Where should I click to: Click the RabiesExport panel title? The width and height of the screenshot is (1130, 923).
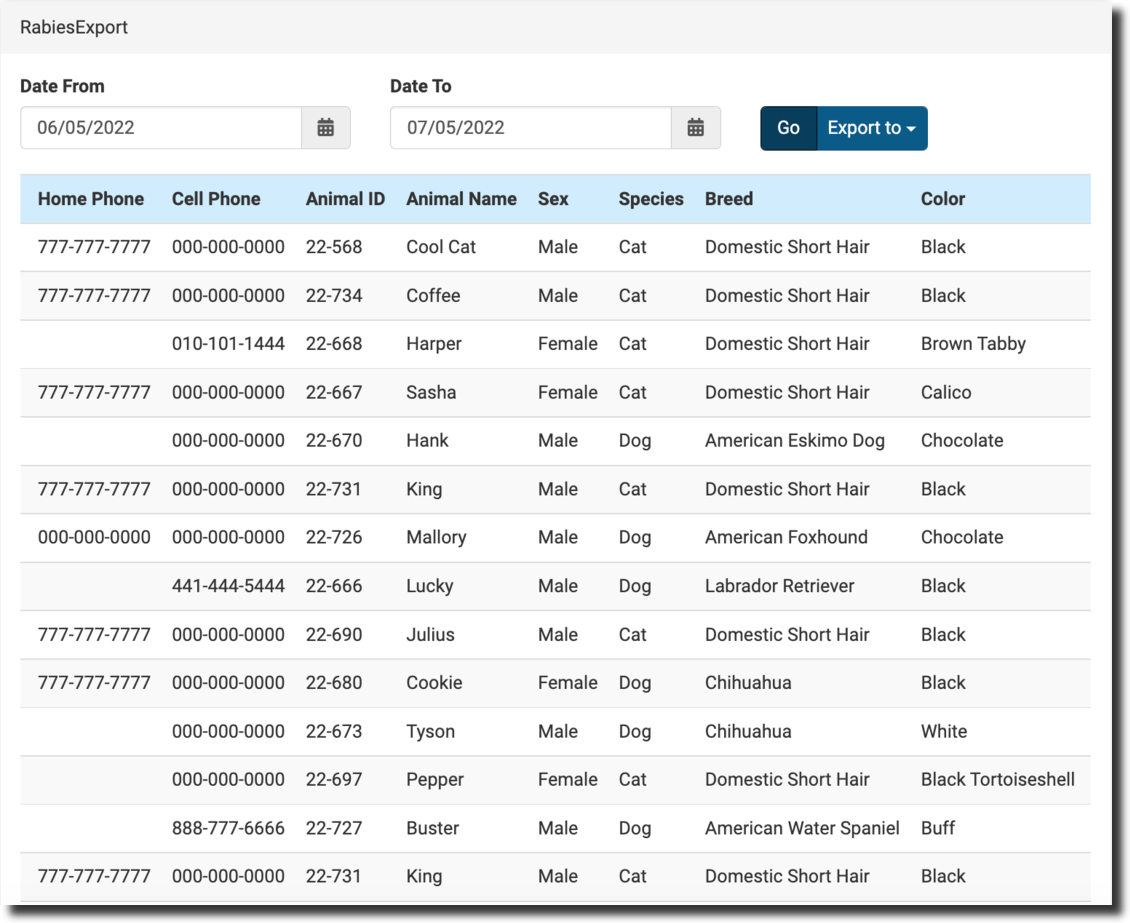click(74, 27)
